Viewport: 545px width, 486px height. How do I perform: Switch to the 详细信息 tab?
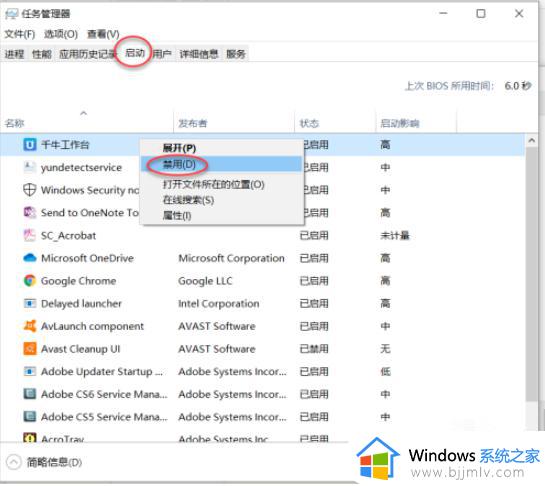tap(199, 54)
